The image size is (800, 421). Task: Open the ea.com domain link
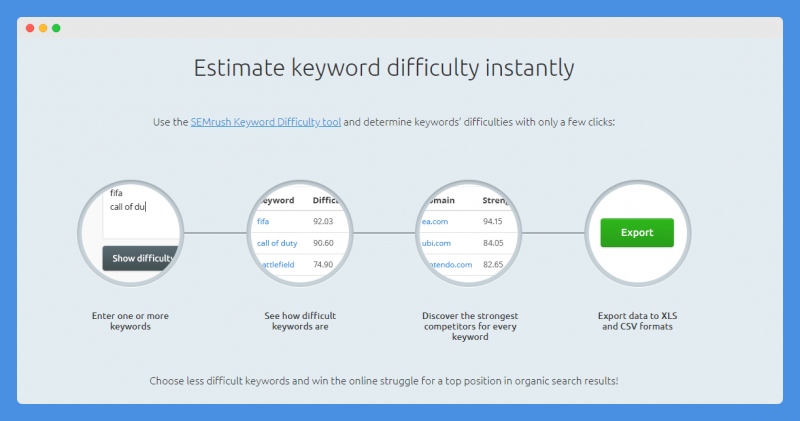[435, 221]
